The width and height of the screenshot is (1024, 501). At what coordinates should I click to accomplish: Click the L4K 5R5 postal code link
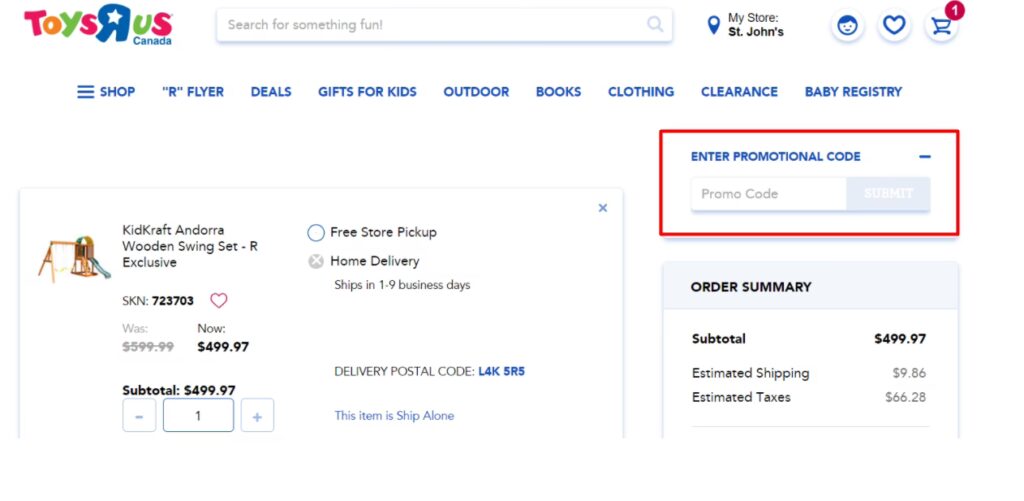pyautogui.click(x=501, y=371)
